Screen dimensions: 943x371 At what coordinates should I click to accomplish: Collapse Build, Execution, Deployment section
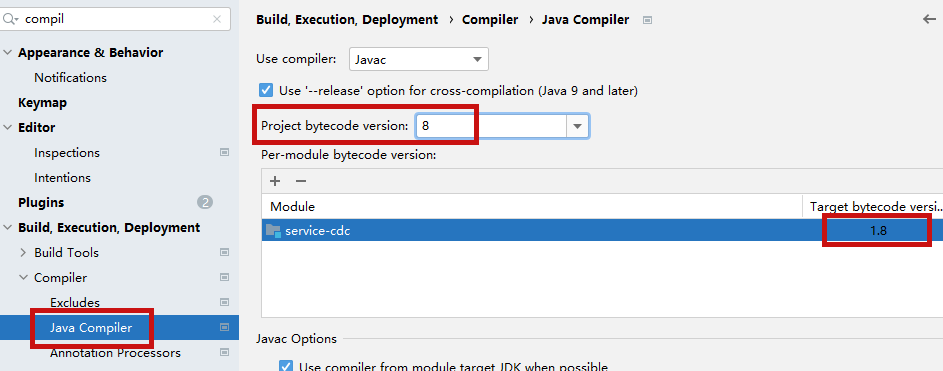pyautogui.click(x=7, y=228)
